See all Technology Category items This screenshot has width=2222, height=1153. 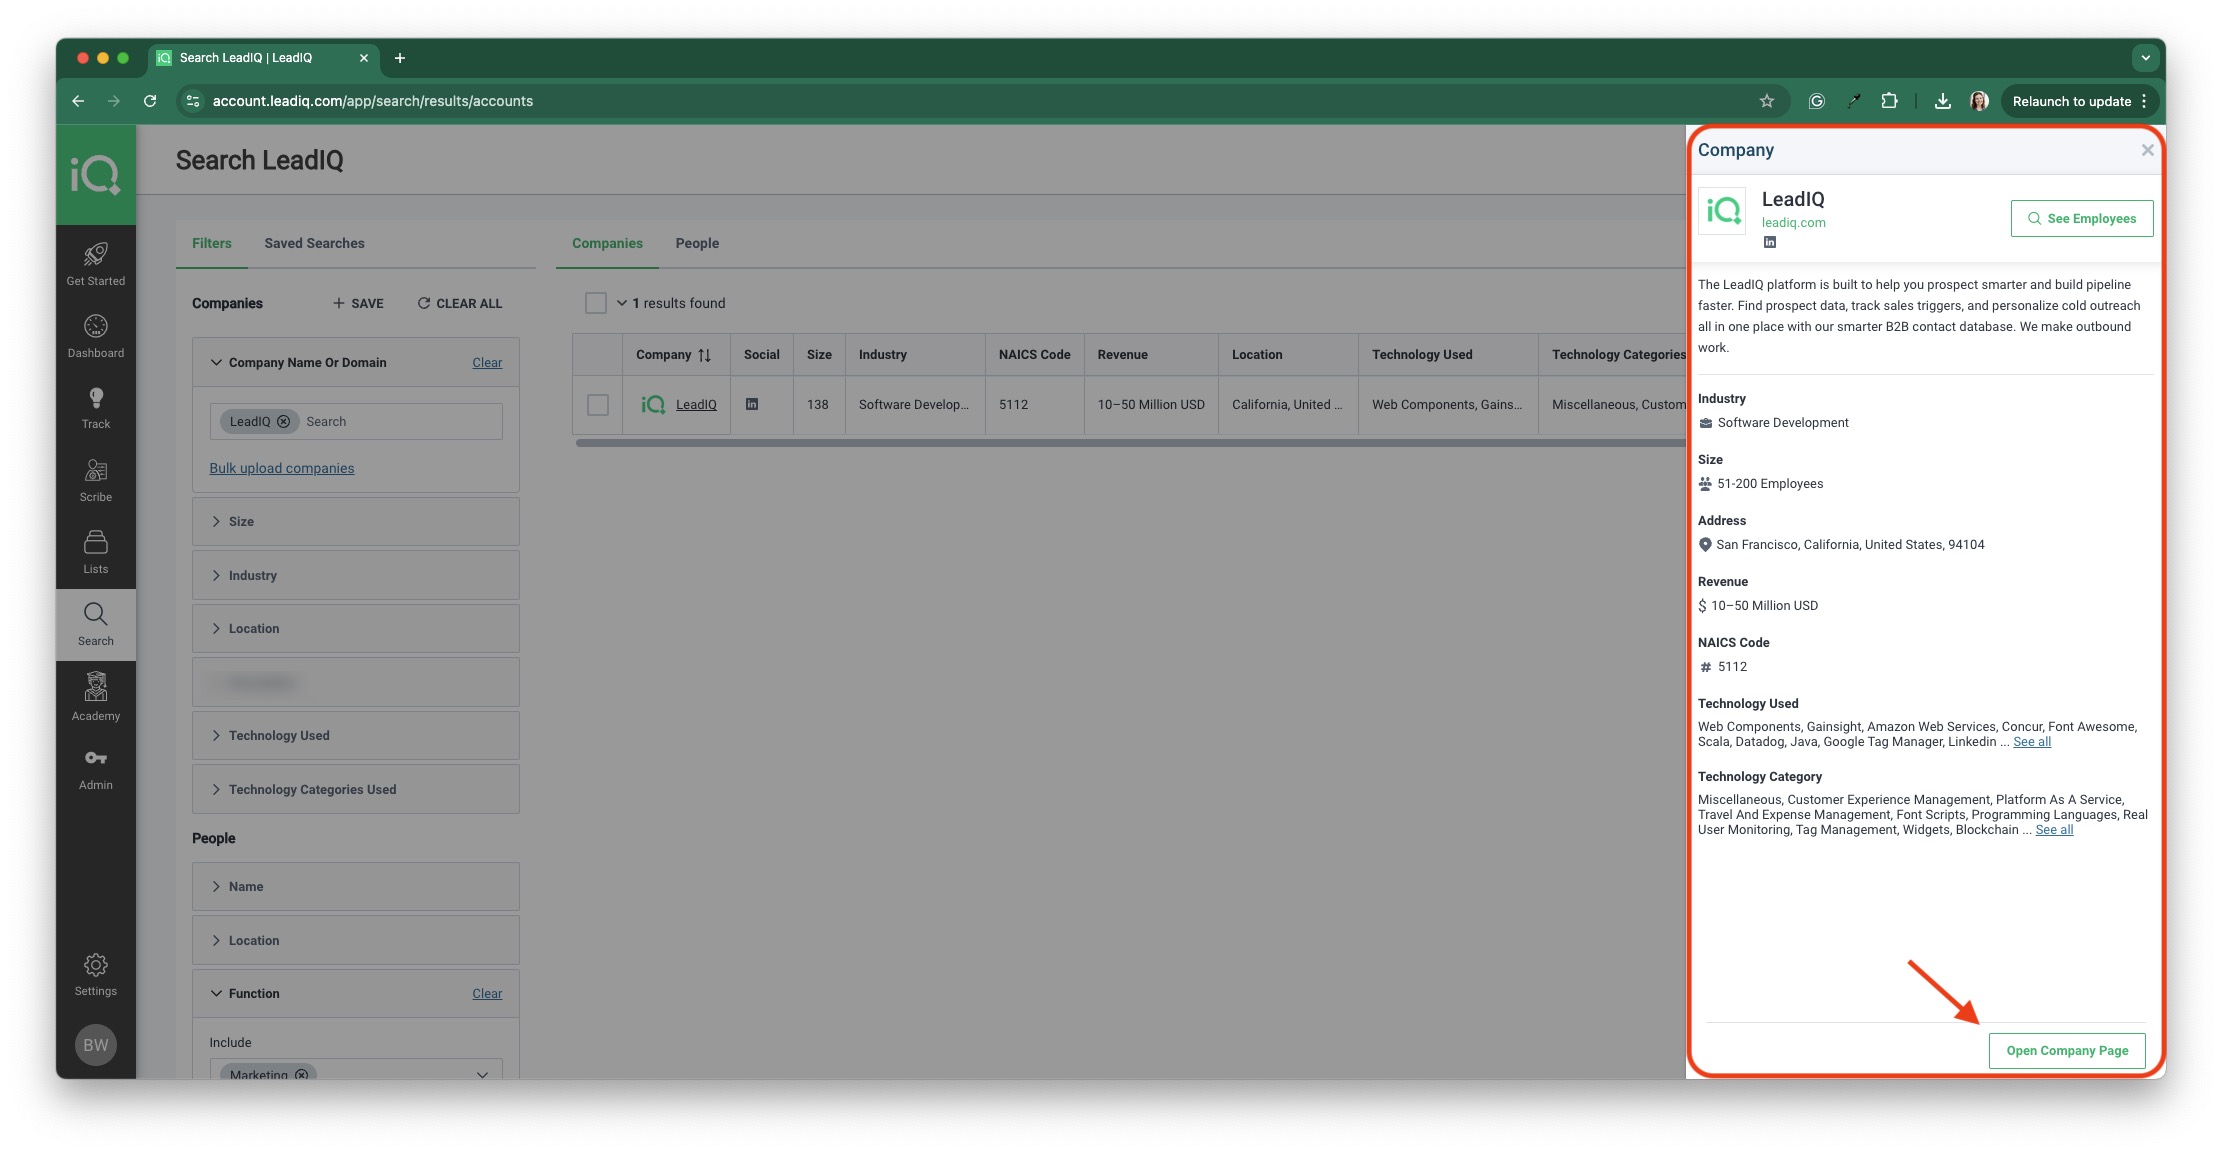point(2054,830)
